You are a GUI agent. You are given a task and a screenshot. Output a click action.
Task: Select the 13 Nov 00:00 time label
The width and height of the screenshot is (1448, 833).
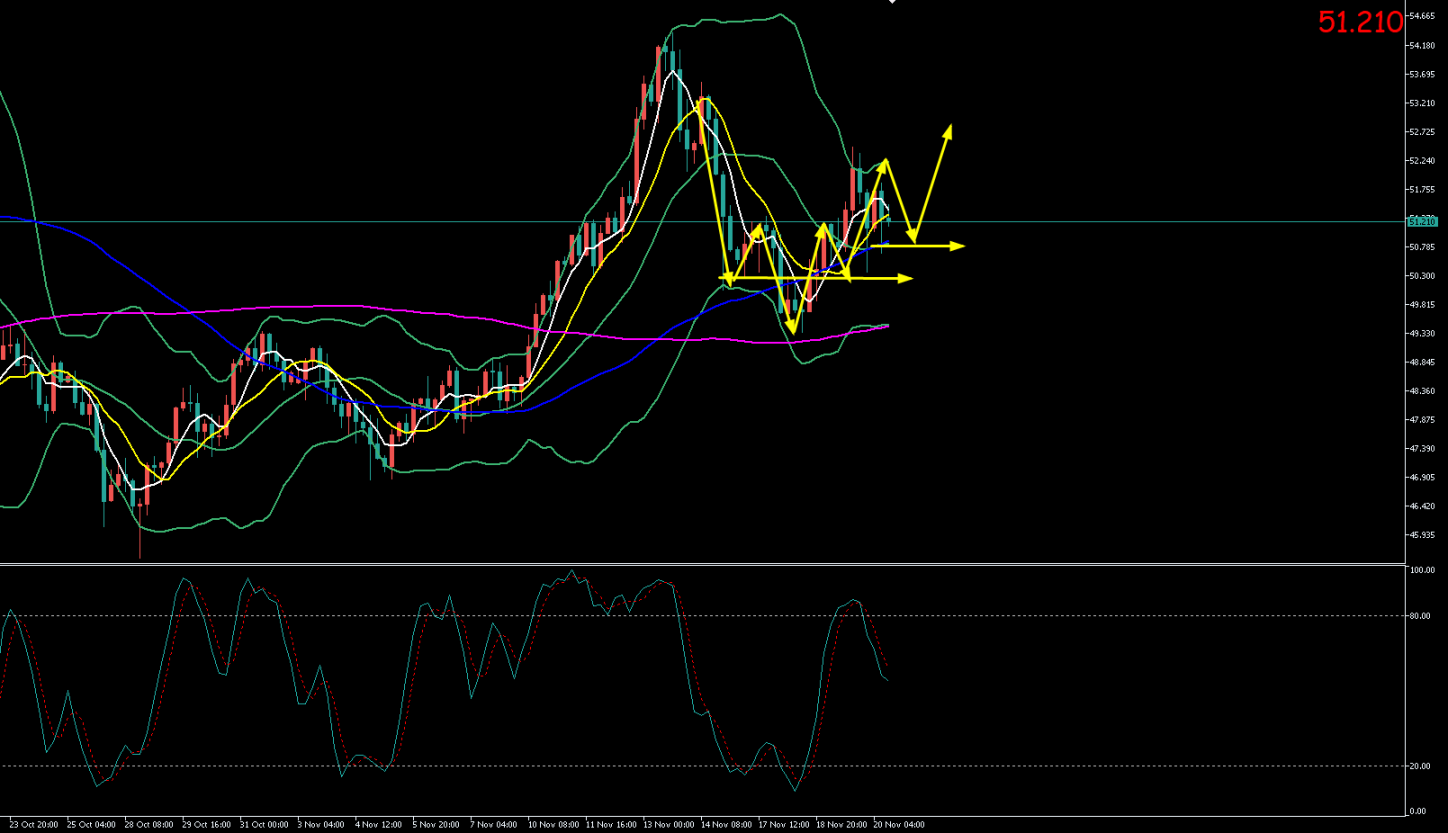click(667, 825)
